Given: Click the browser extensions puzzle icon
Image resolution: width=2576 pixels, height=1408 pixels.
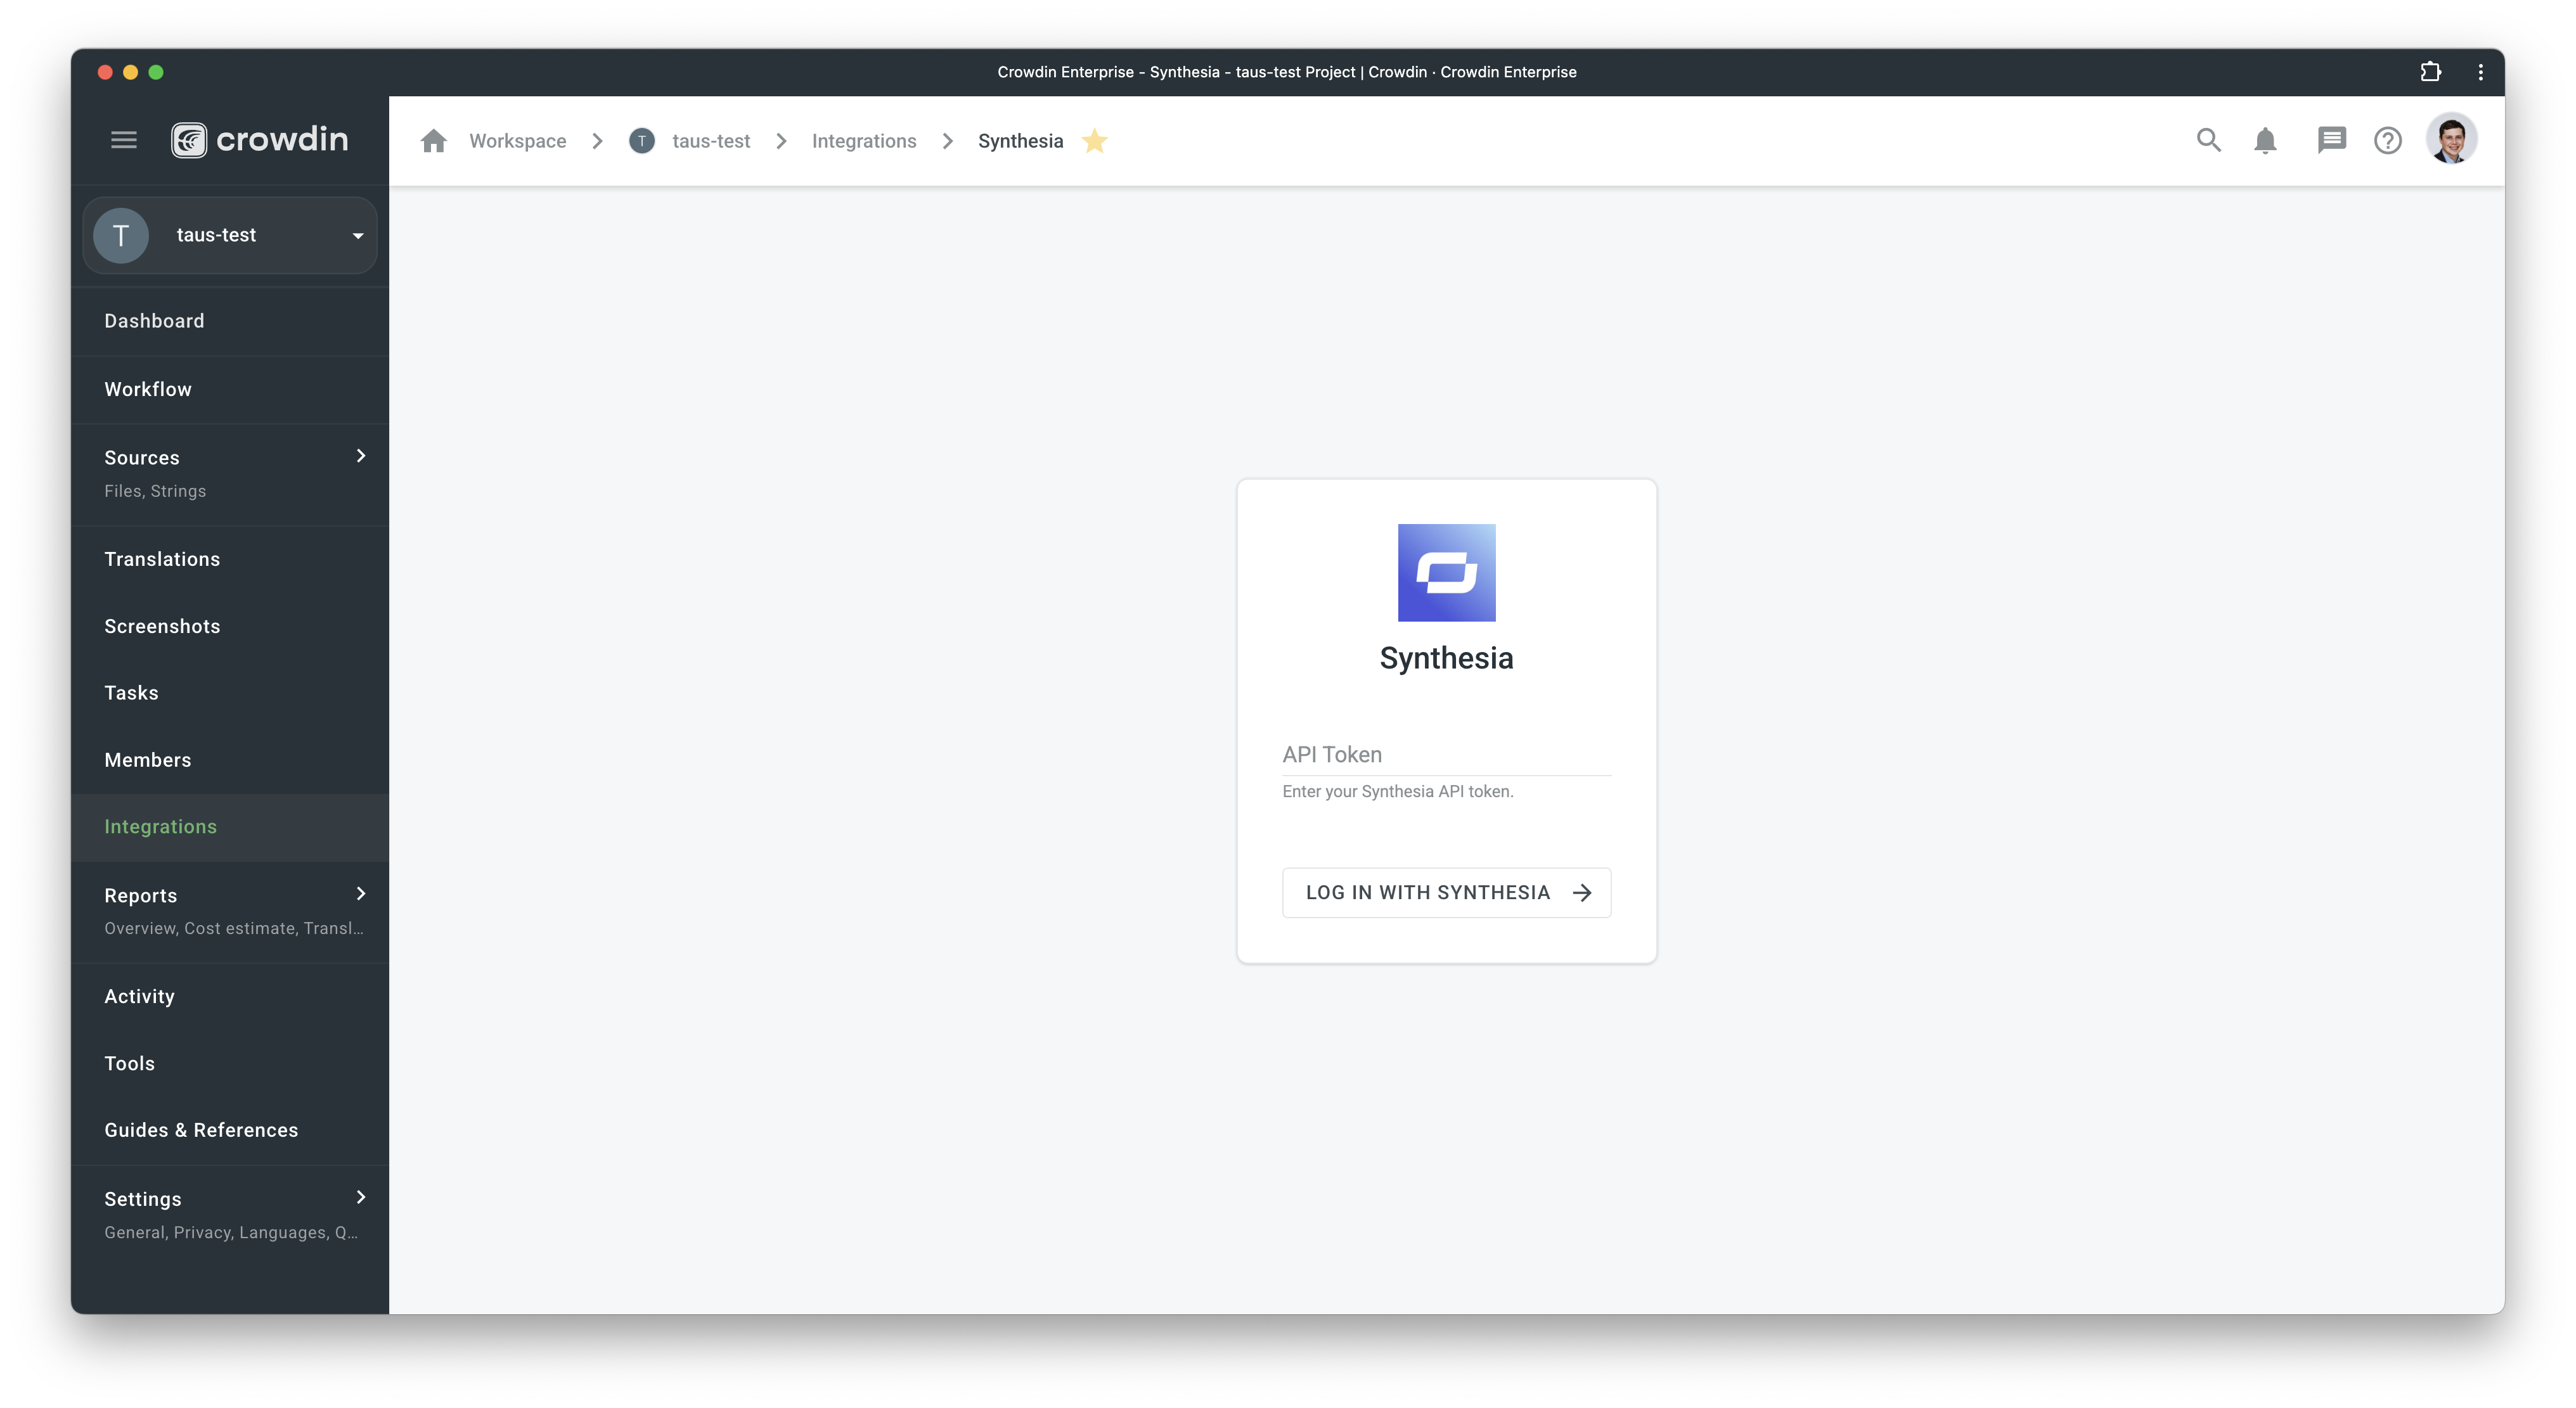Looking at the screenshot, I should pos(2430,72).
